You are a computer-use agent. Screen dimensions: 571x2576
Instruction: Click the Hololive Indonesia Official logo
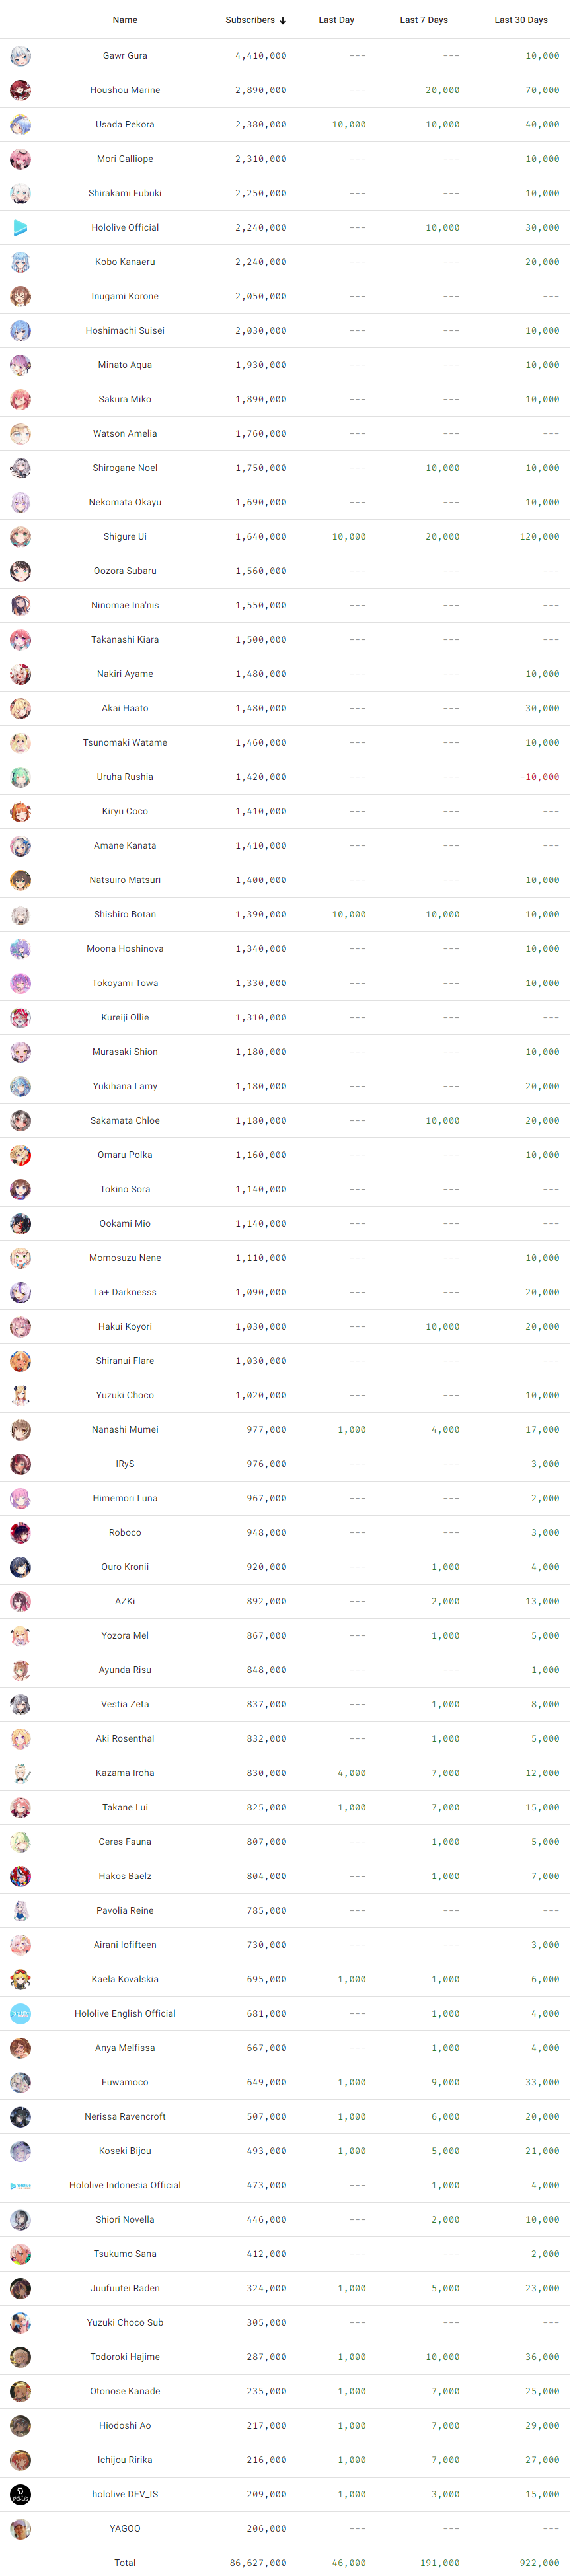(20, 2185)
